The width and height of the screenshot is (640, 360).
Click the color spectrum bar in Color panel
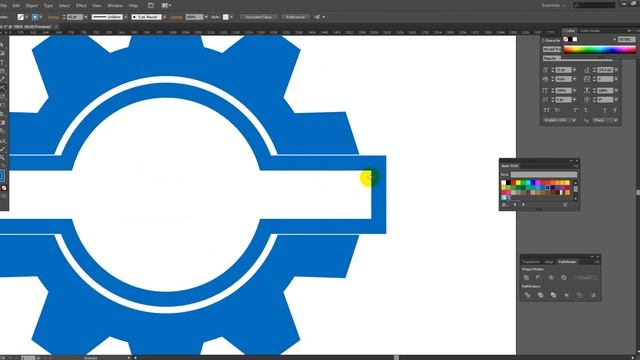pos(600,50)
